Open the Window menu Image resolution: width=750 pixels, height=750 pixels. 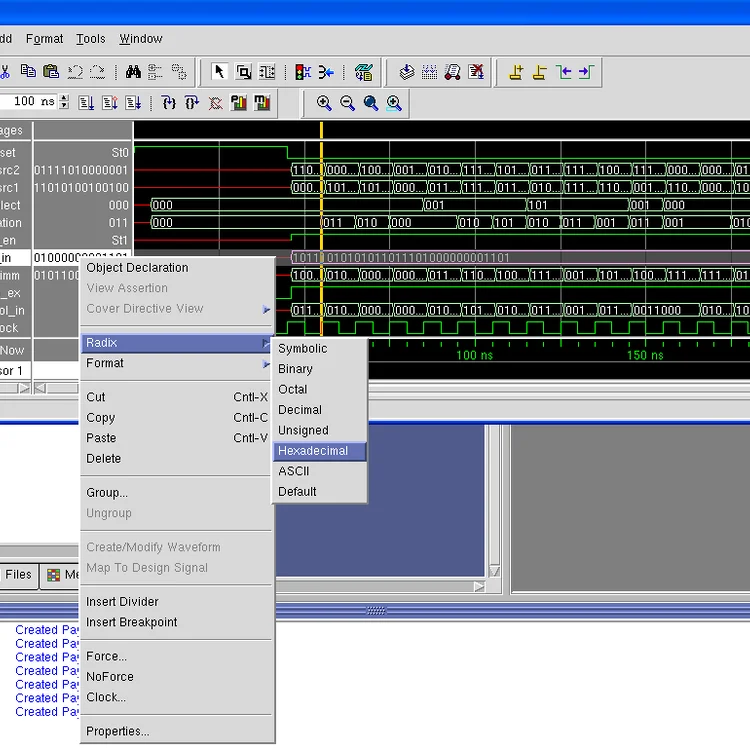coord(141,39)
